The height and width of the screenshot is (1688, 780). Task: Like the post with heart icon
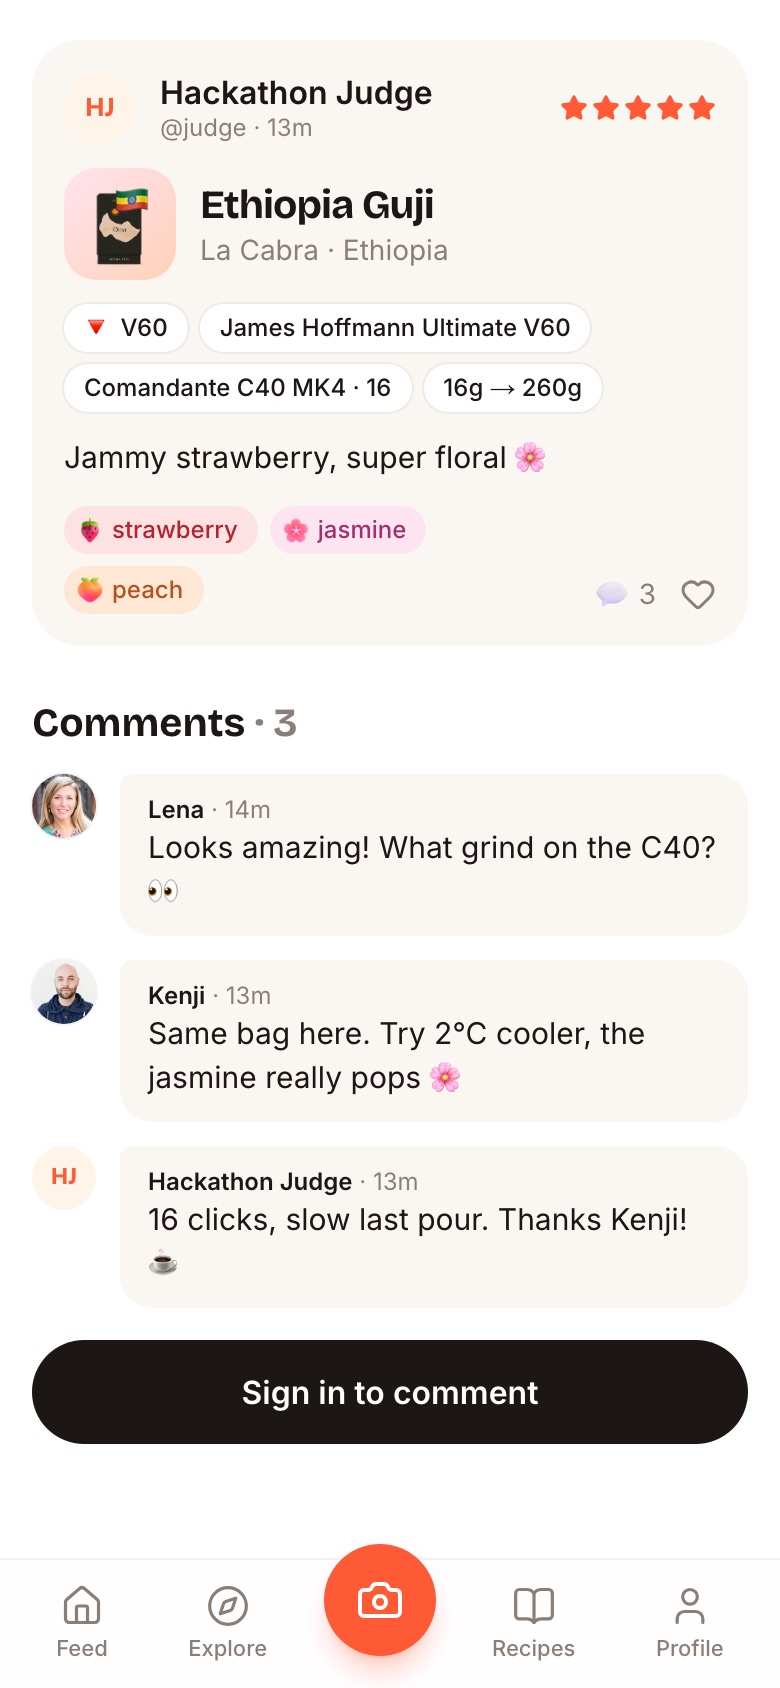point(697,595)
